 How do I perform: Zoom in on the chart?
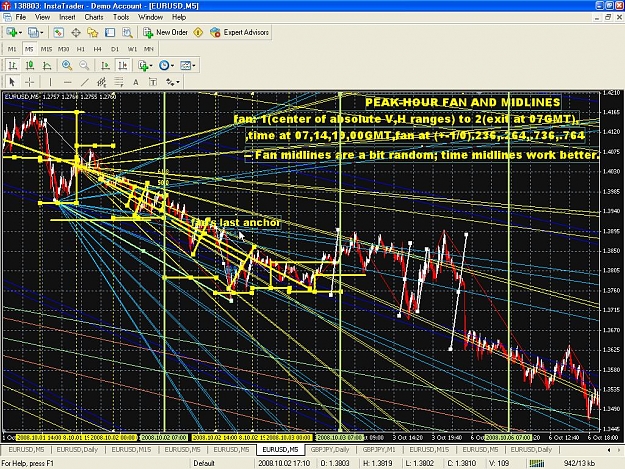67,65
